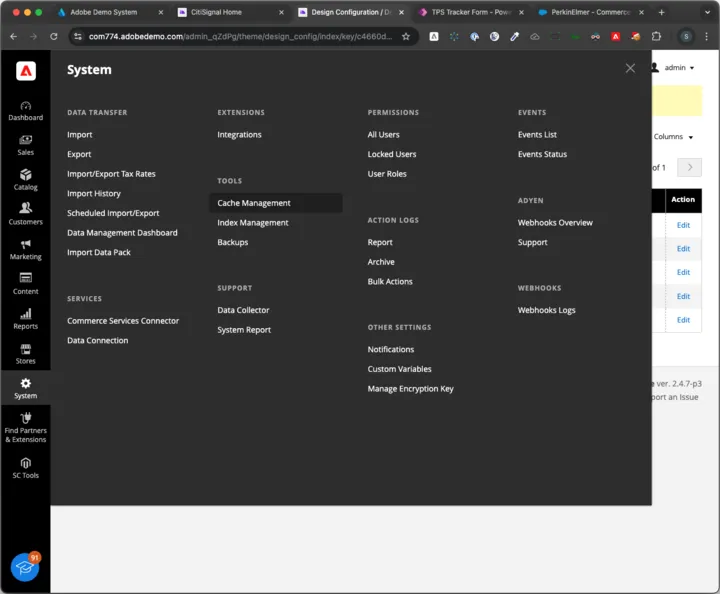This screenshot has height=594, width=720.
Task: Open Import History
Action: coord(94,194)
